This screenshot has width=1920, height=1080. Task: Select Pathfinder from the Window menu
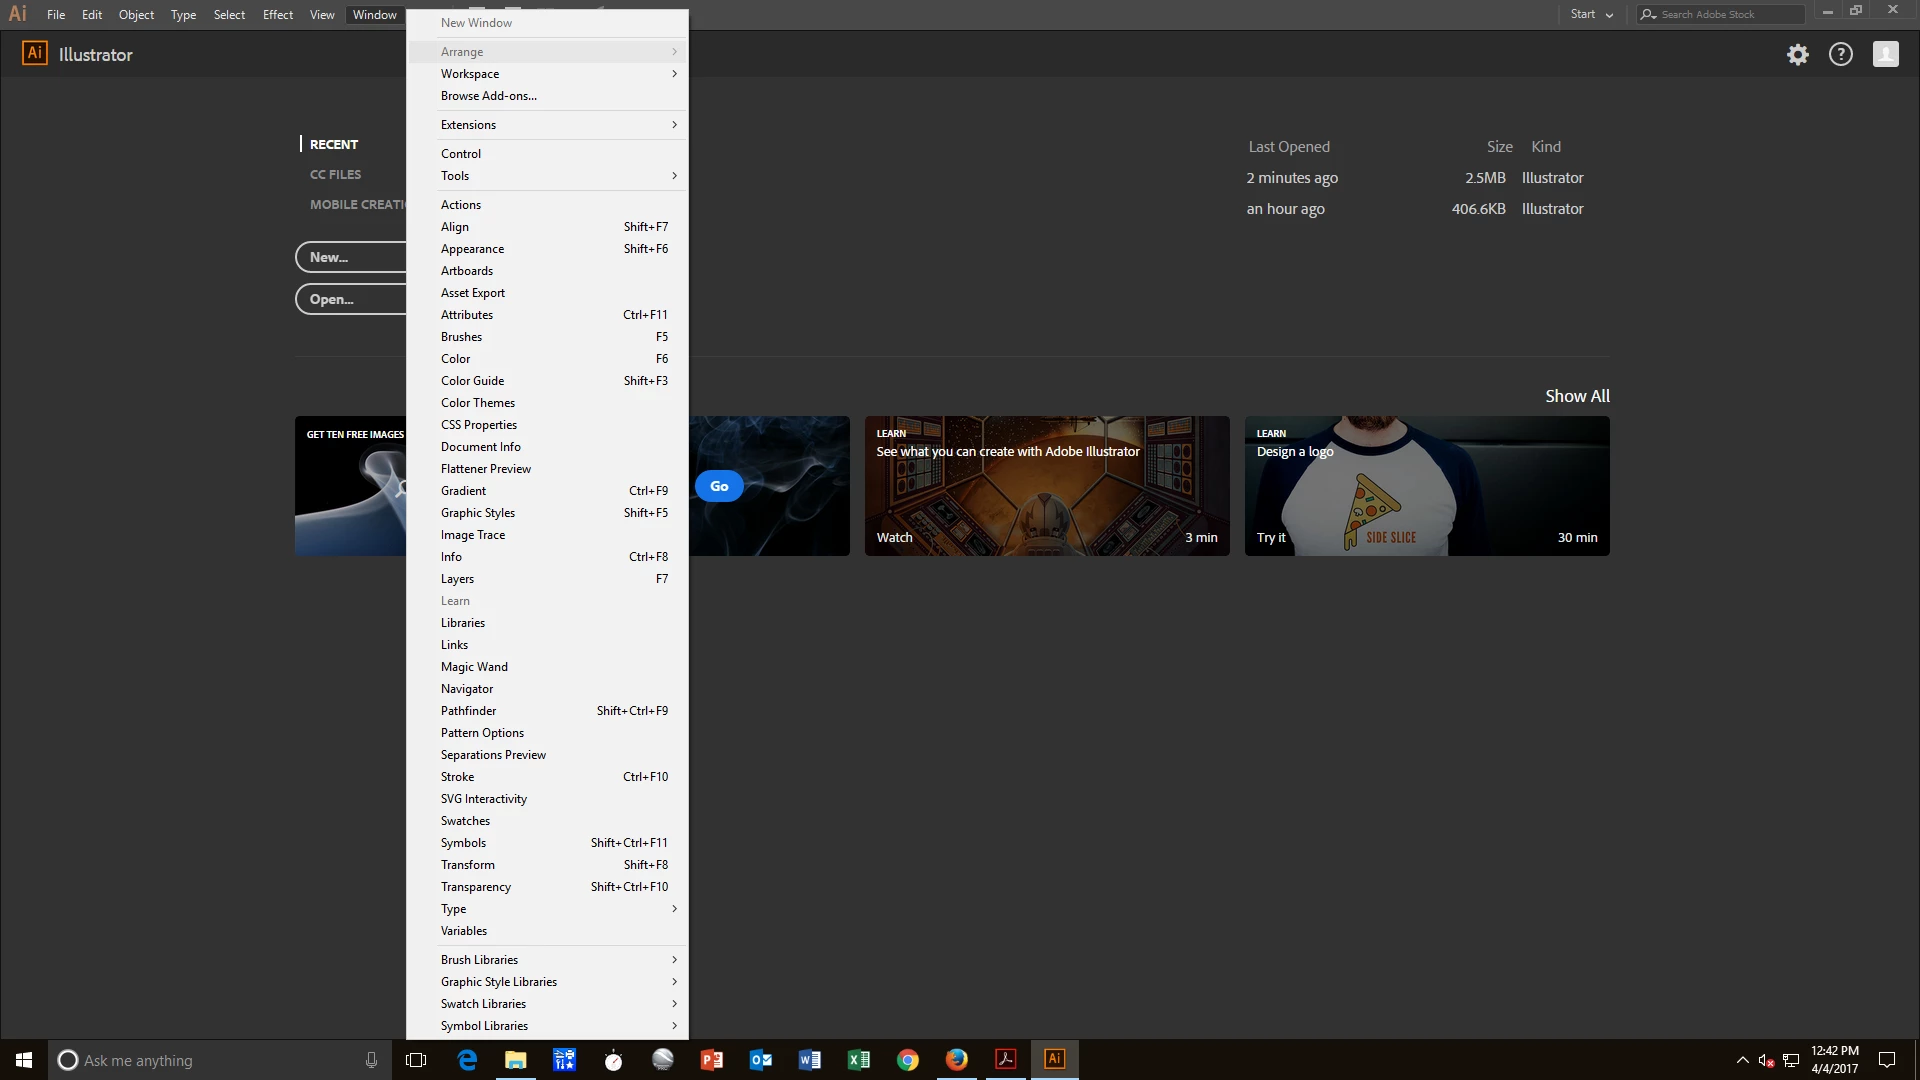coord(469,711)
